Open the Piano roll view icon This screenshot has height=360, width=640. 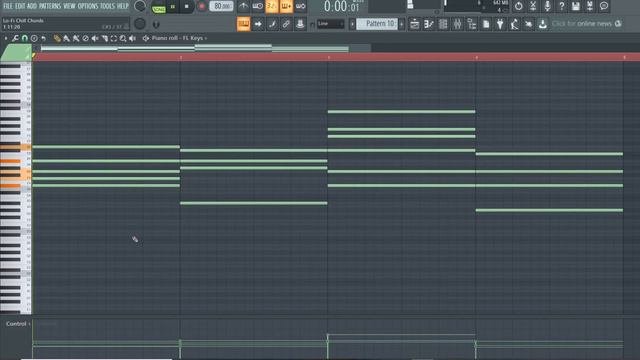429,24
